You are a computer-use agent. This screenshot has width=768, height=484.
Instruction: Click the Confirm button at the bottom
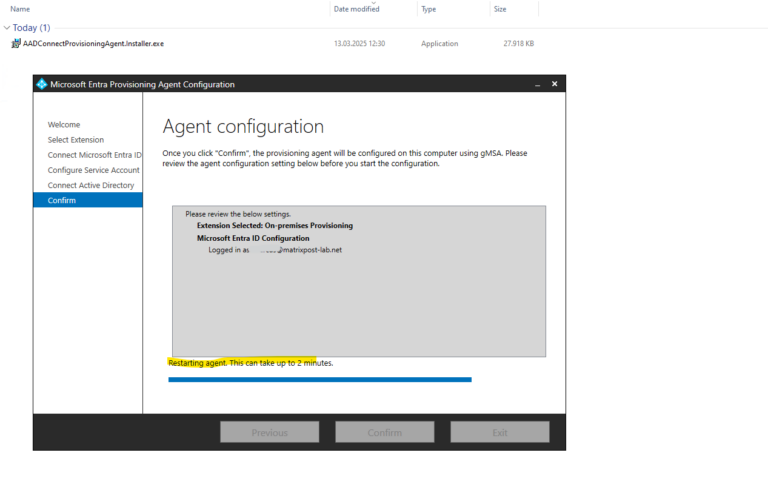click(x=384, y=432)
